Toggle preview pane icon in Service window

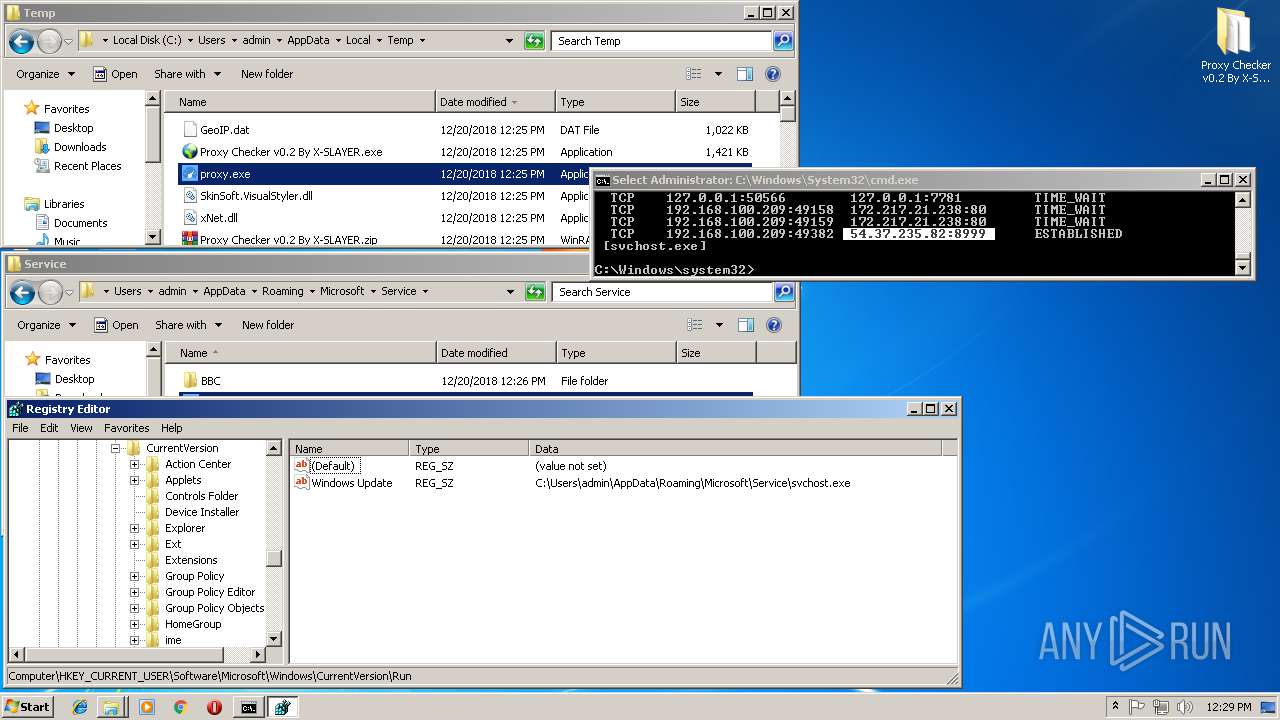pos(744,325)
